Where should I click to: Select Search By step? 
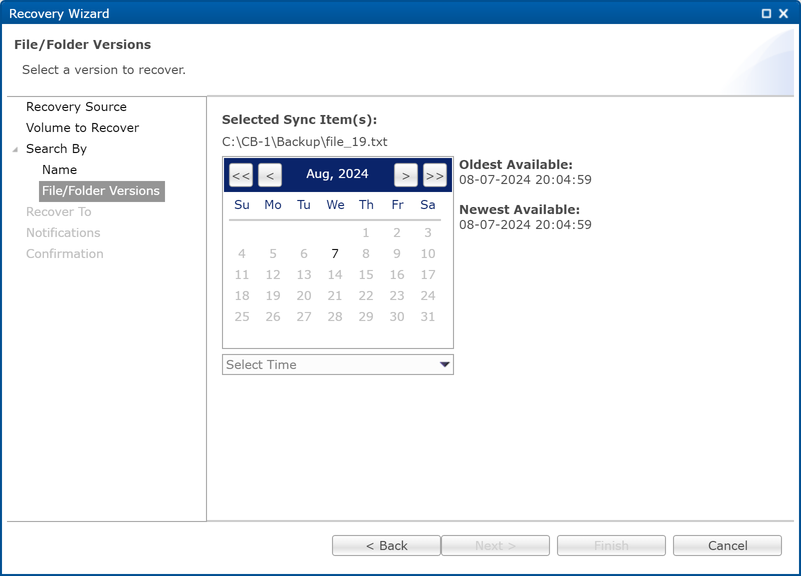(56, 149)
